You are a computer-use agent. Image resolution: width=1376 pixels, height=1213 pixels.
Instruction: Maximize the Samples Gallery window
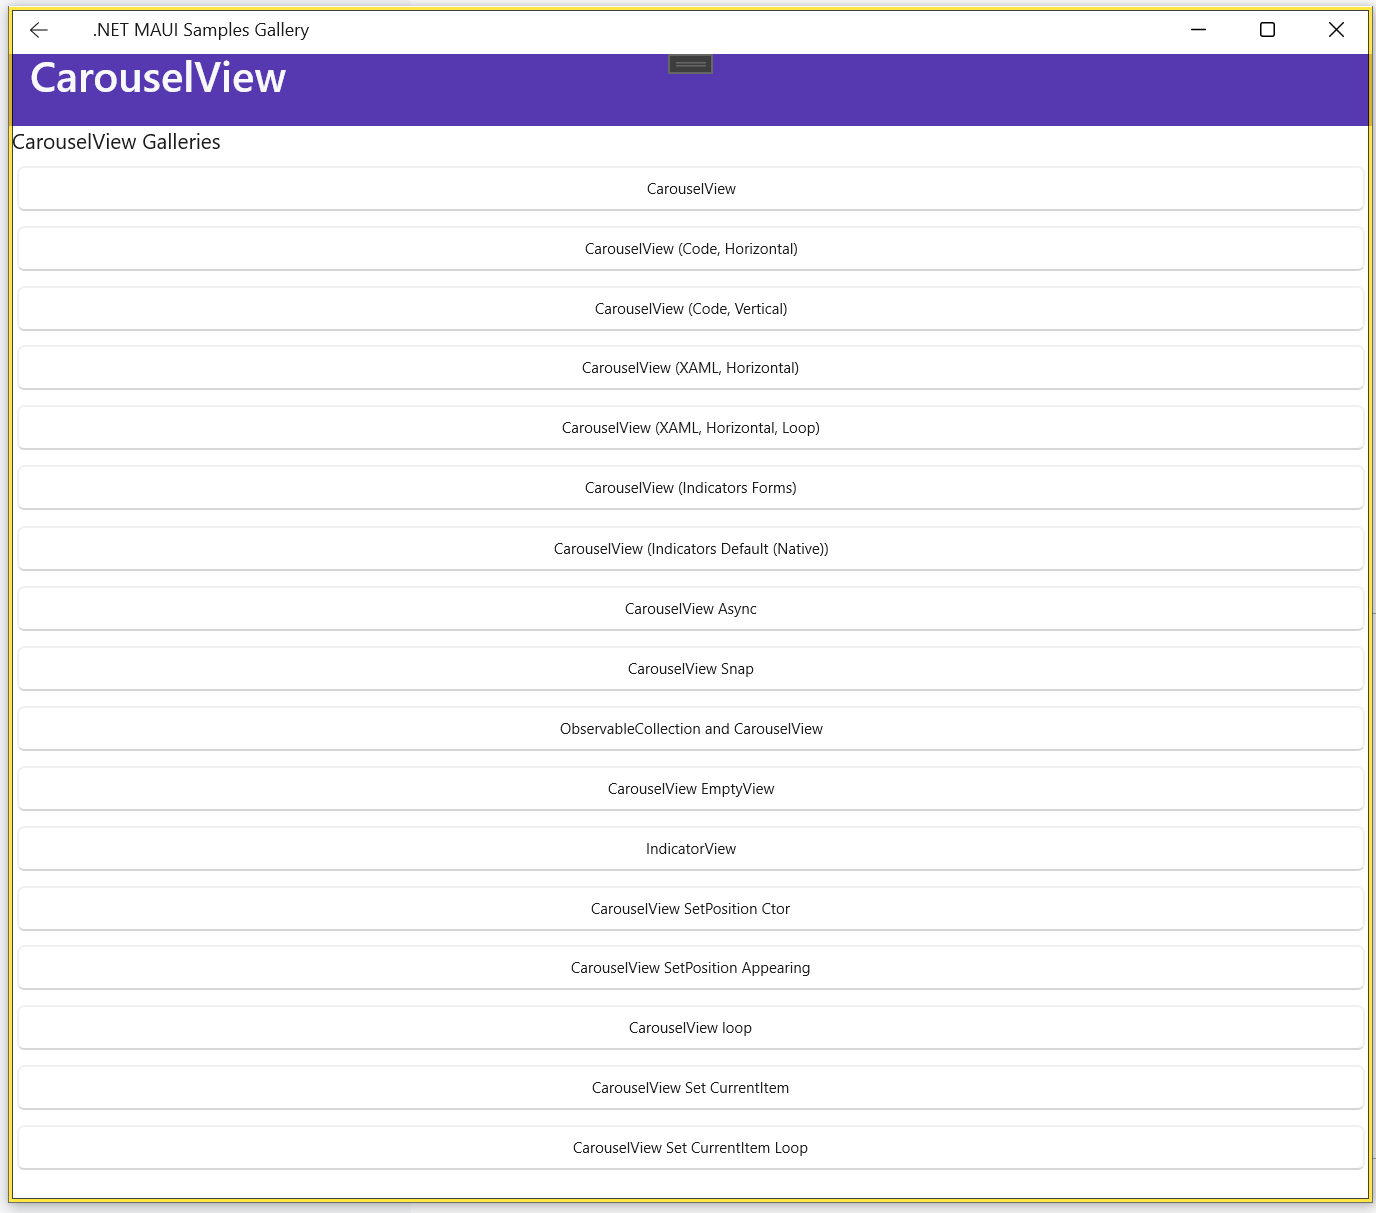1267,30
